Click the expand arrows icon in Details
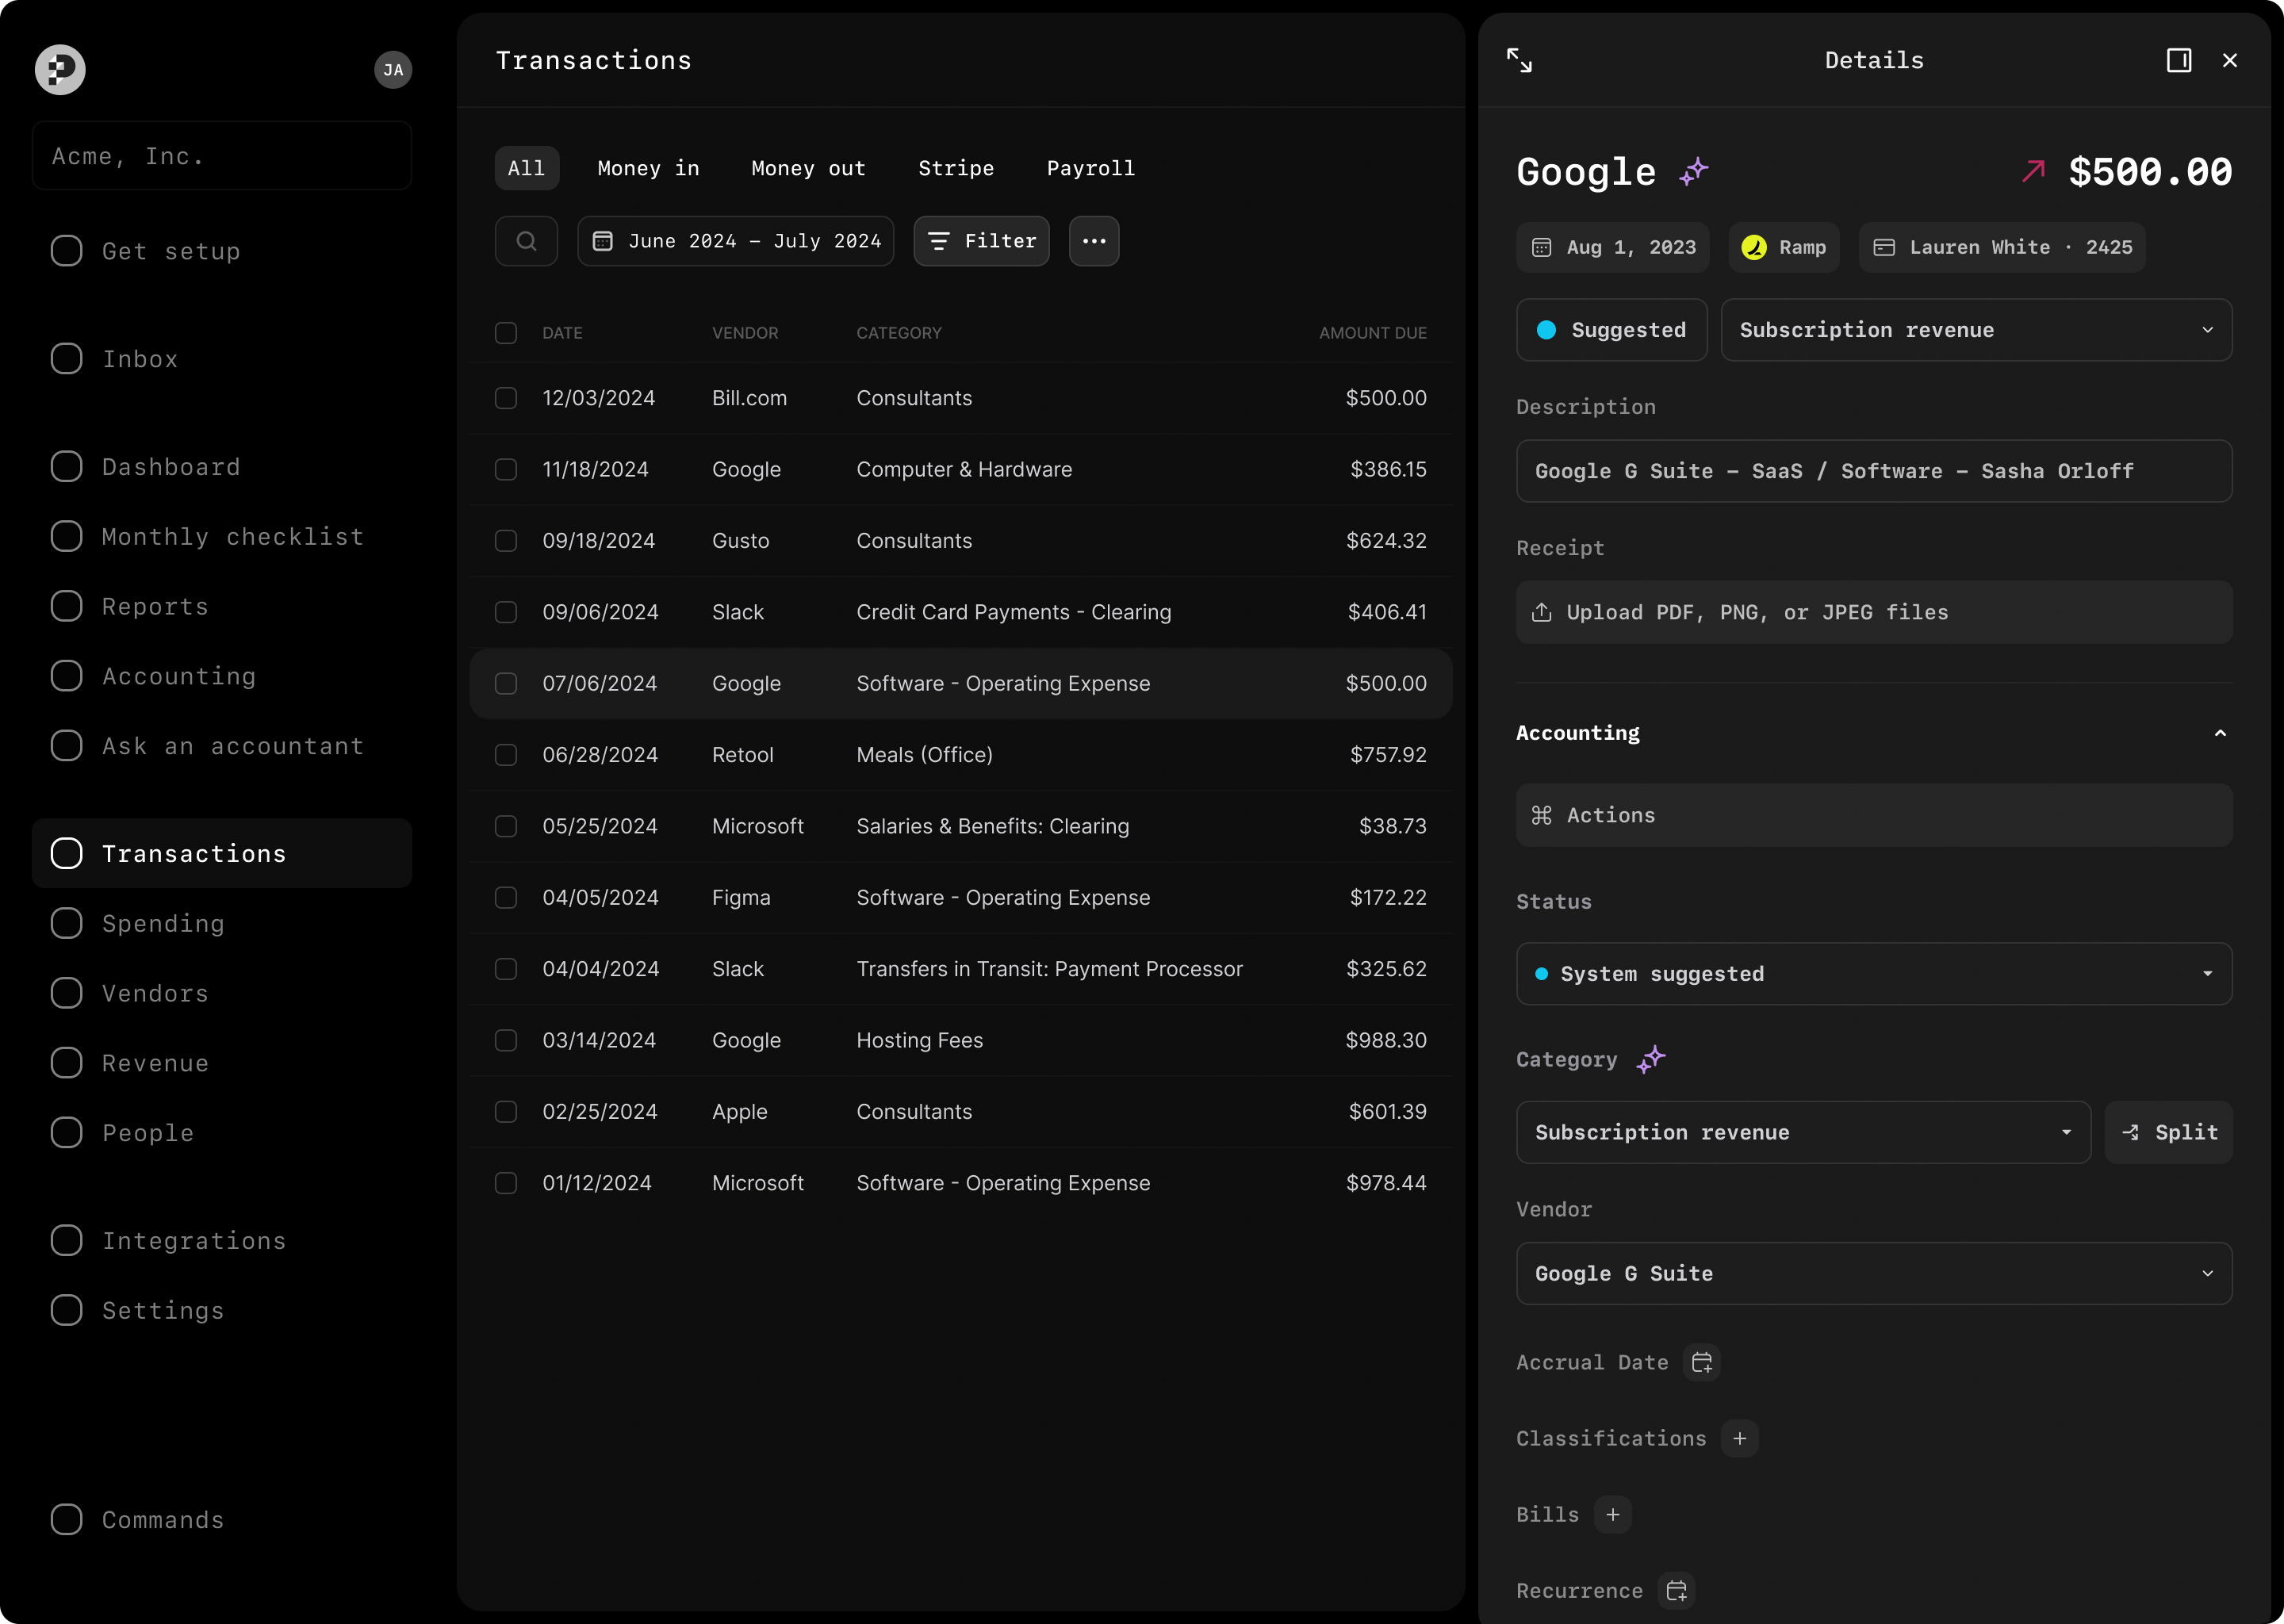Image resolution: width=2284 pixels, height=1624 pixels. 1519,61
